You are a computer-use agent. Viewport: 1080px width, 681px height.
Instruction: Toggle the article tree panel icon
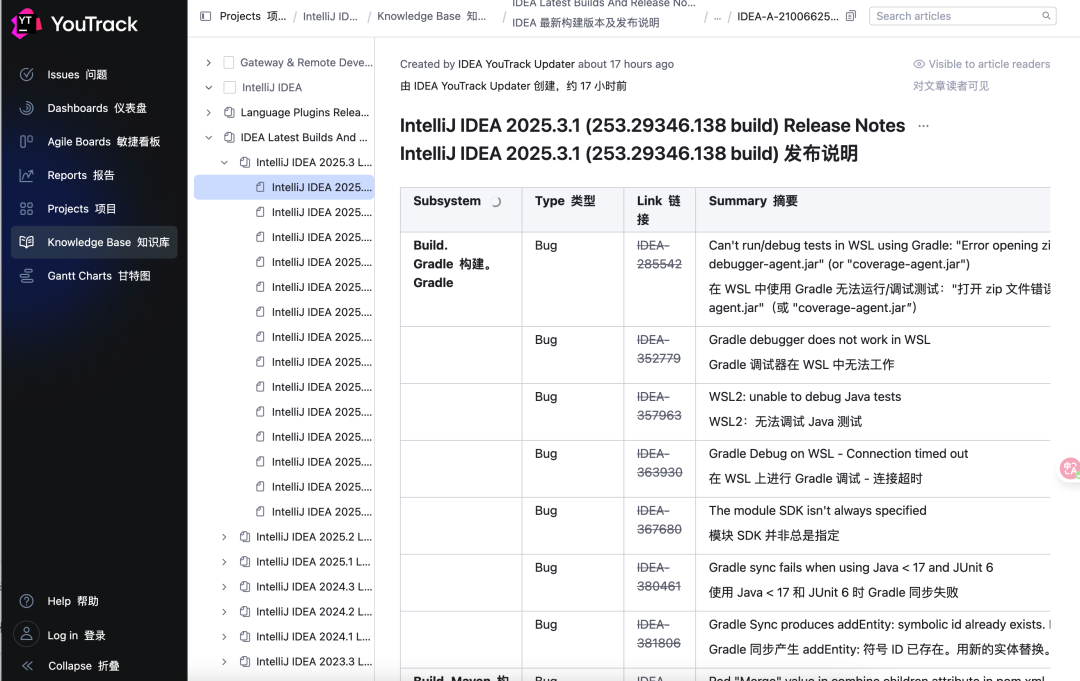[205, 16]
